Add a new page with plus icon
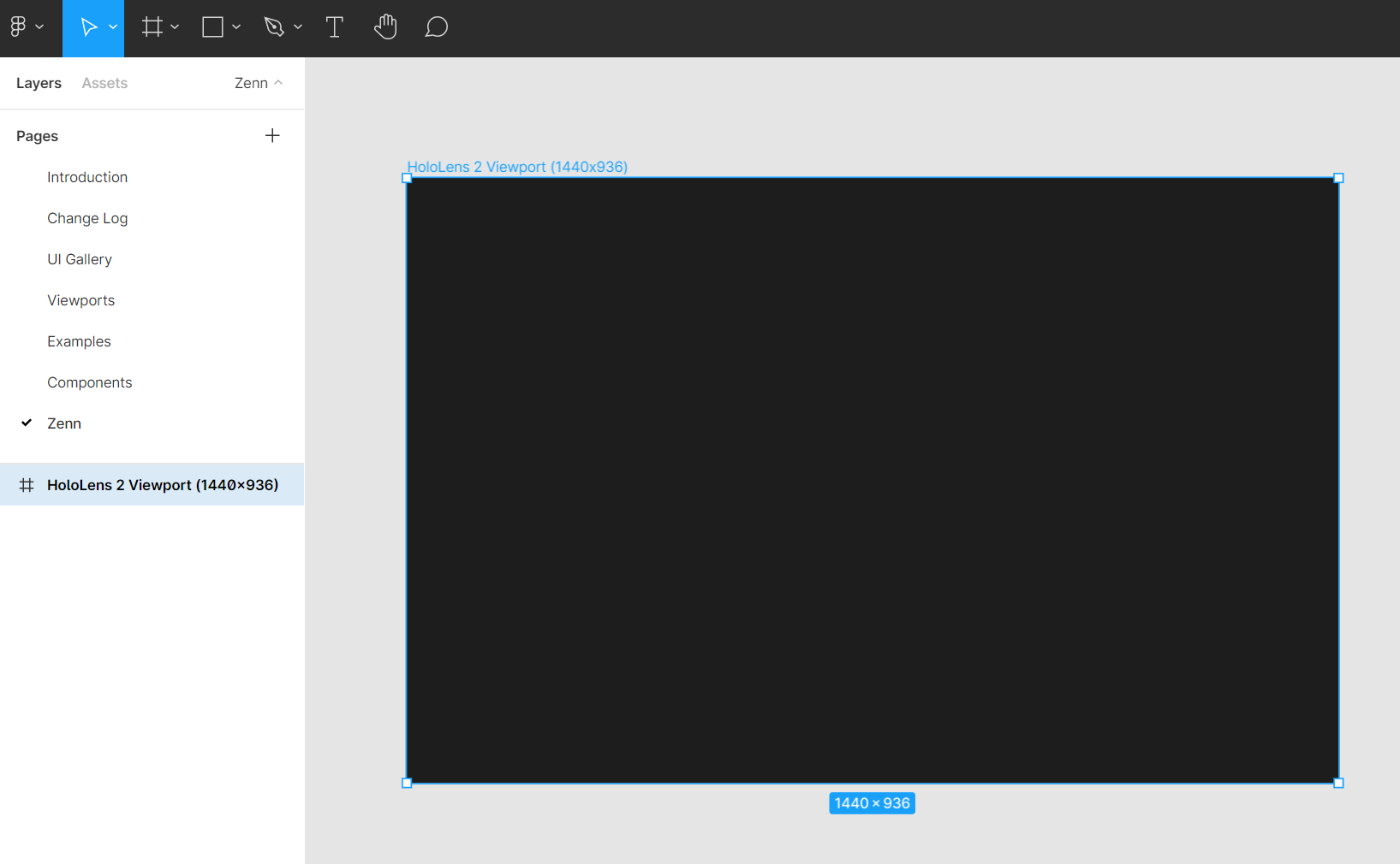This screenshot has width=1400, height=864. tap(272, 135)
